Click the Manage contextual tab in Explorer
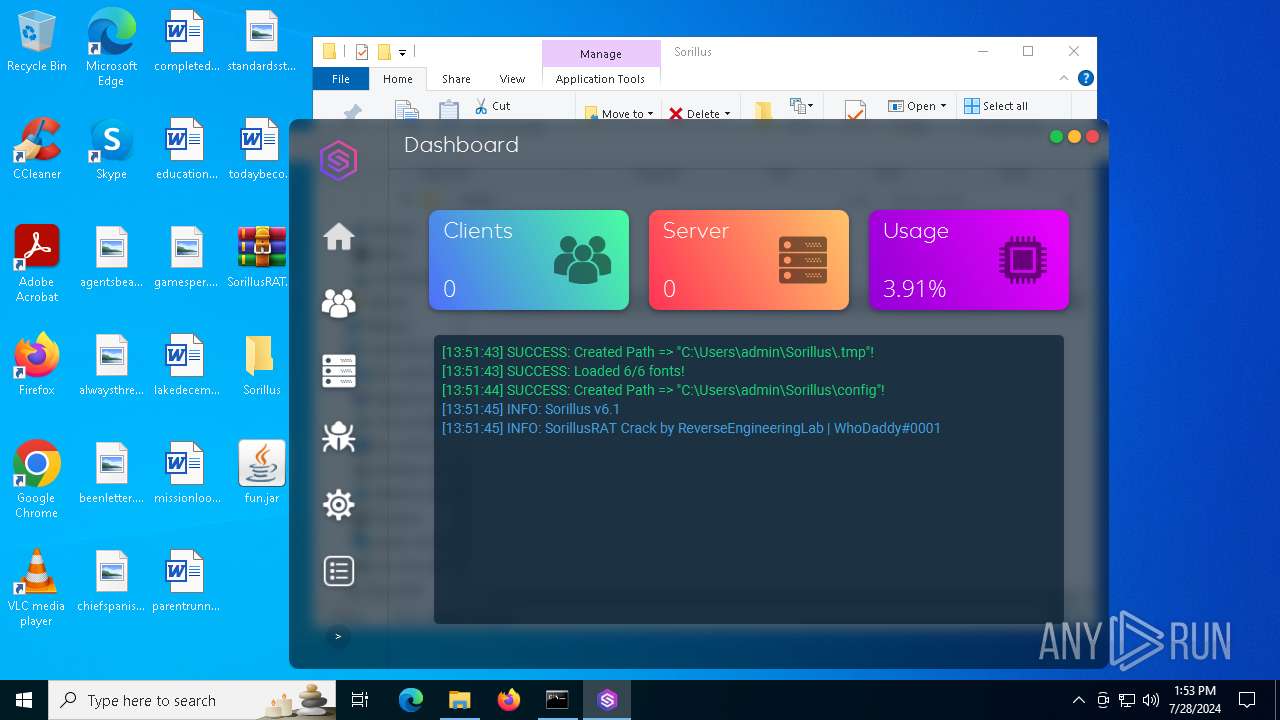 coord(601,54)
